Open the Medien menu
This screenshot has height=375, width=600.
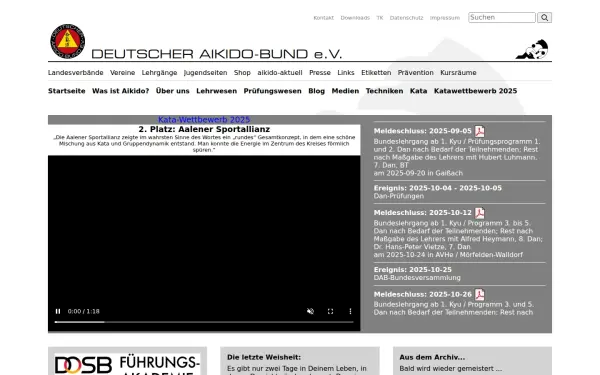coord(345,91)
